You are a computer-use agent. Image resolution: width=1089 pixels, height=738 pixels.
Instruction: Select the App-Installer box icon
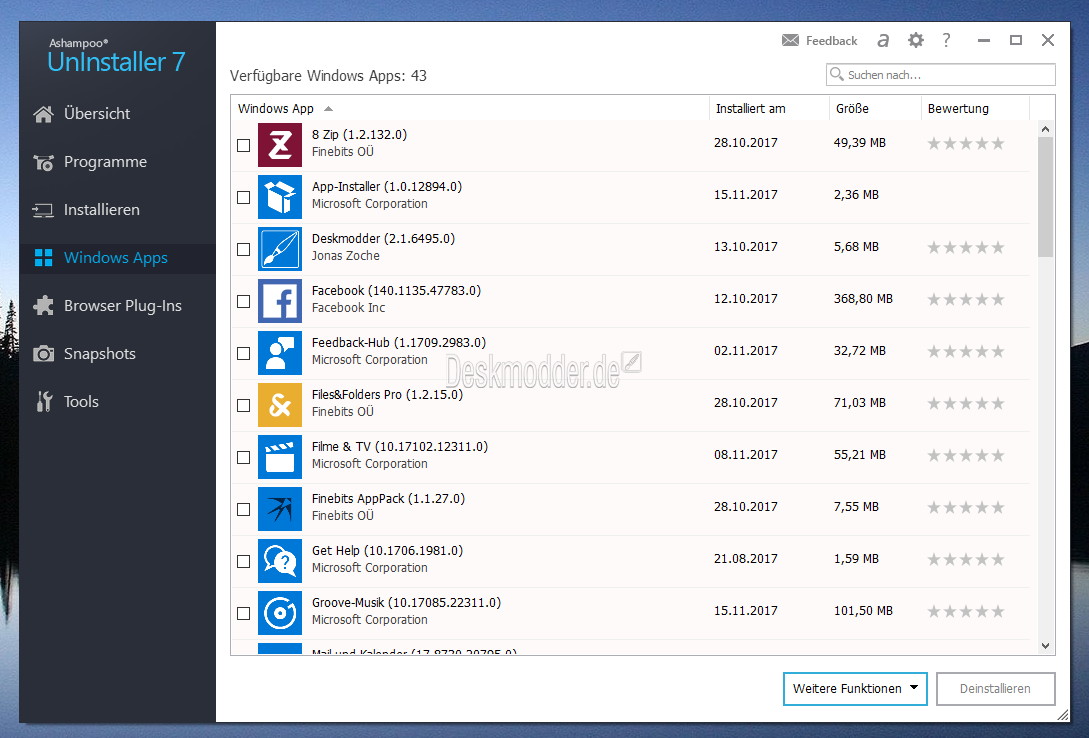tap(280, 197)
